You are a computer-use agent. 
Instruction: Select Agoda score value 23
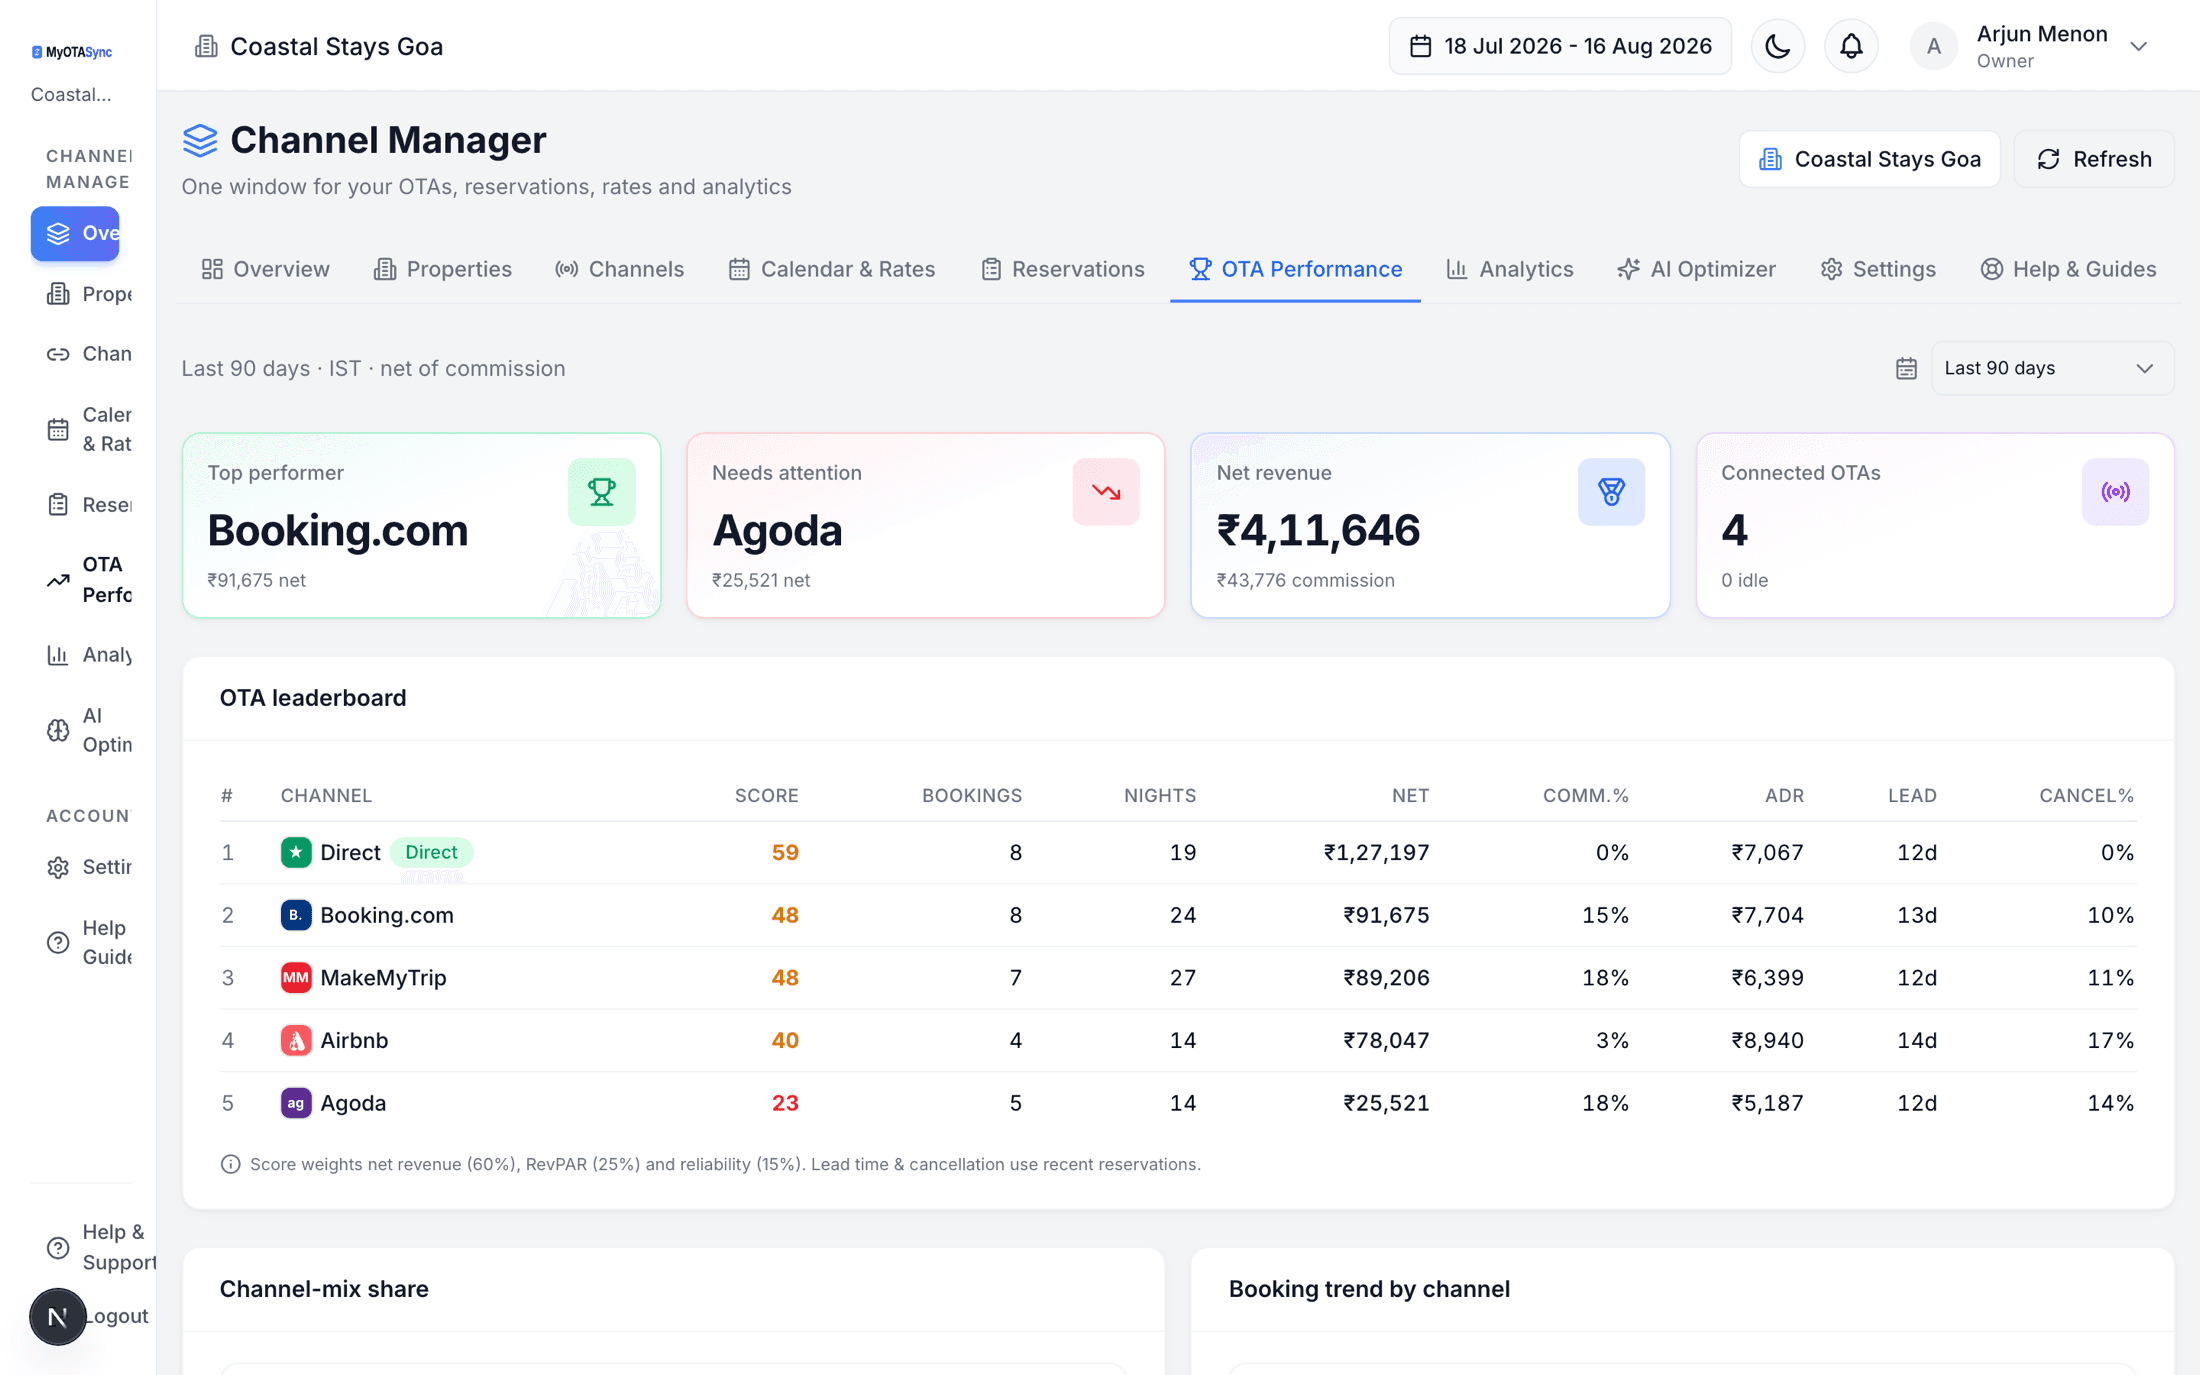785,1103
